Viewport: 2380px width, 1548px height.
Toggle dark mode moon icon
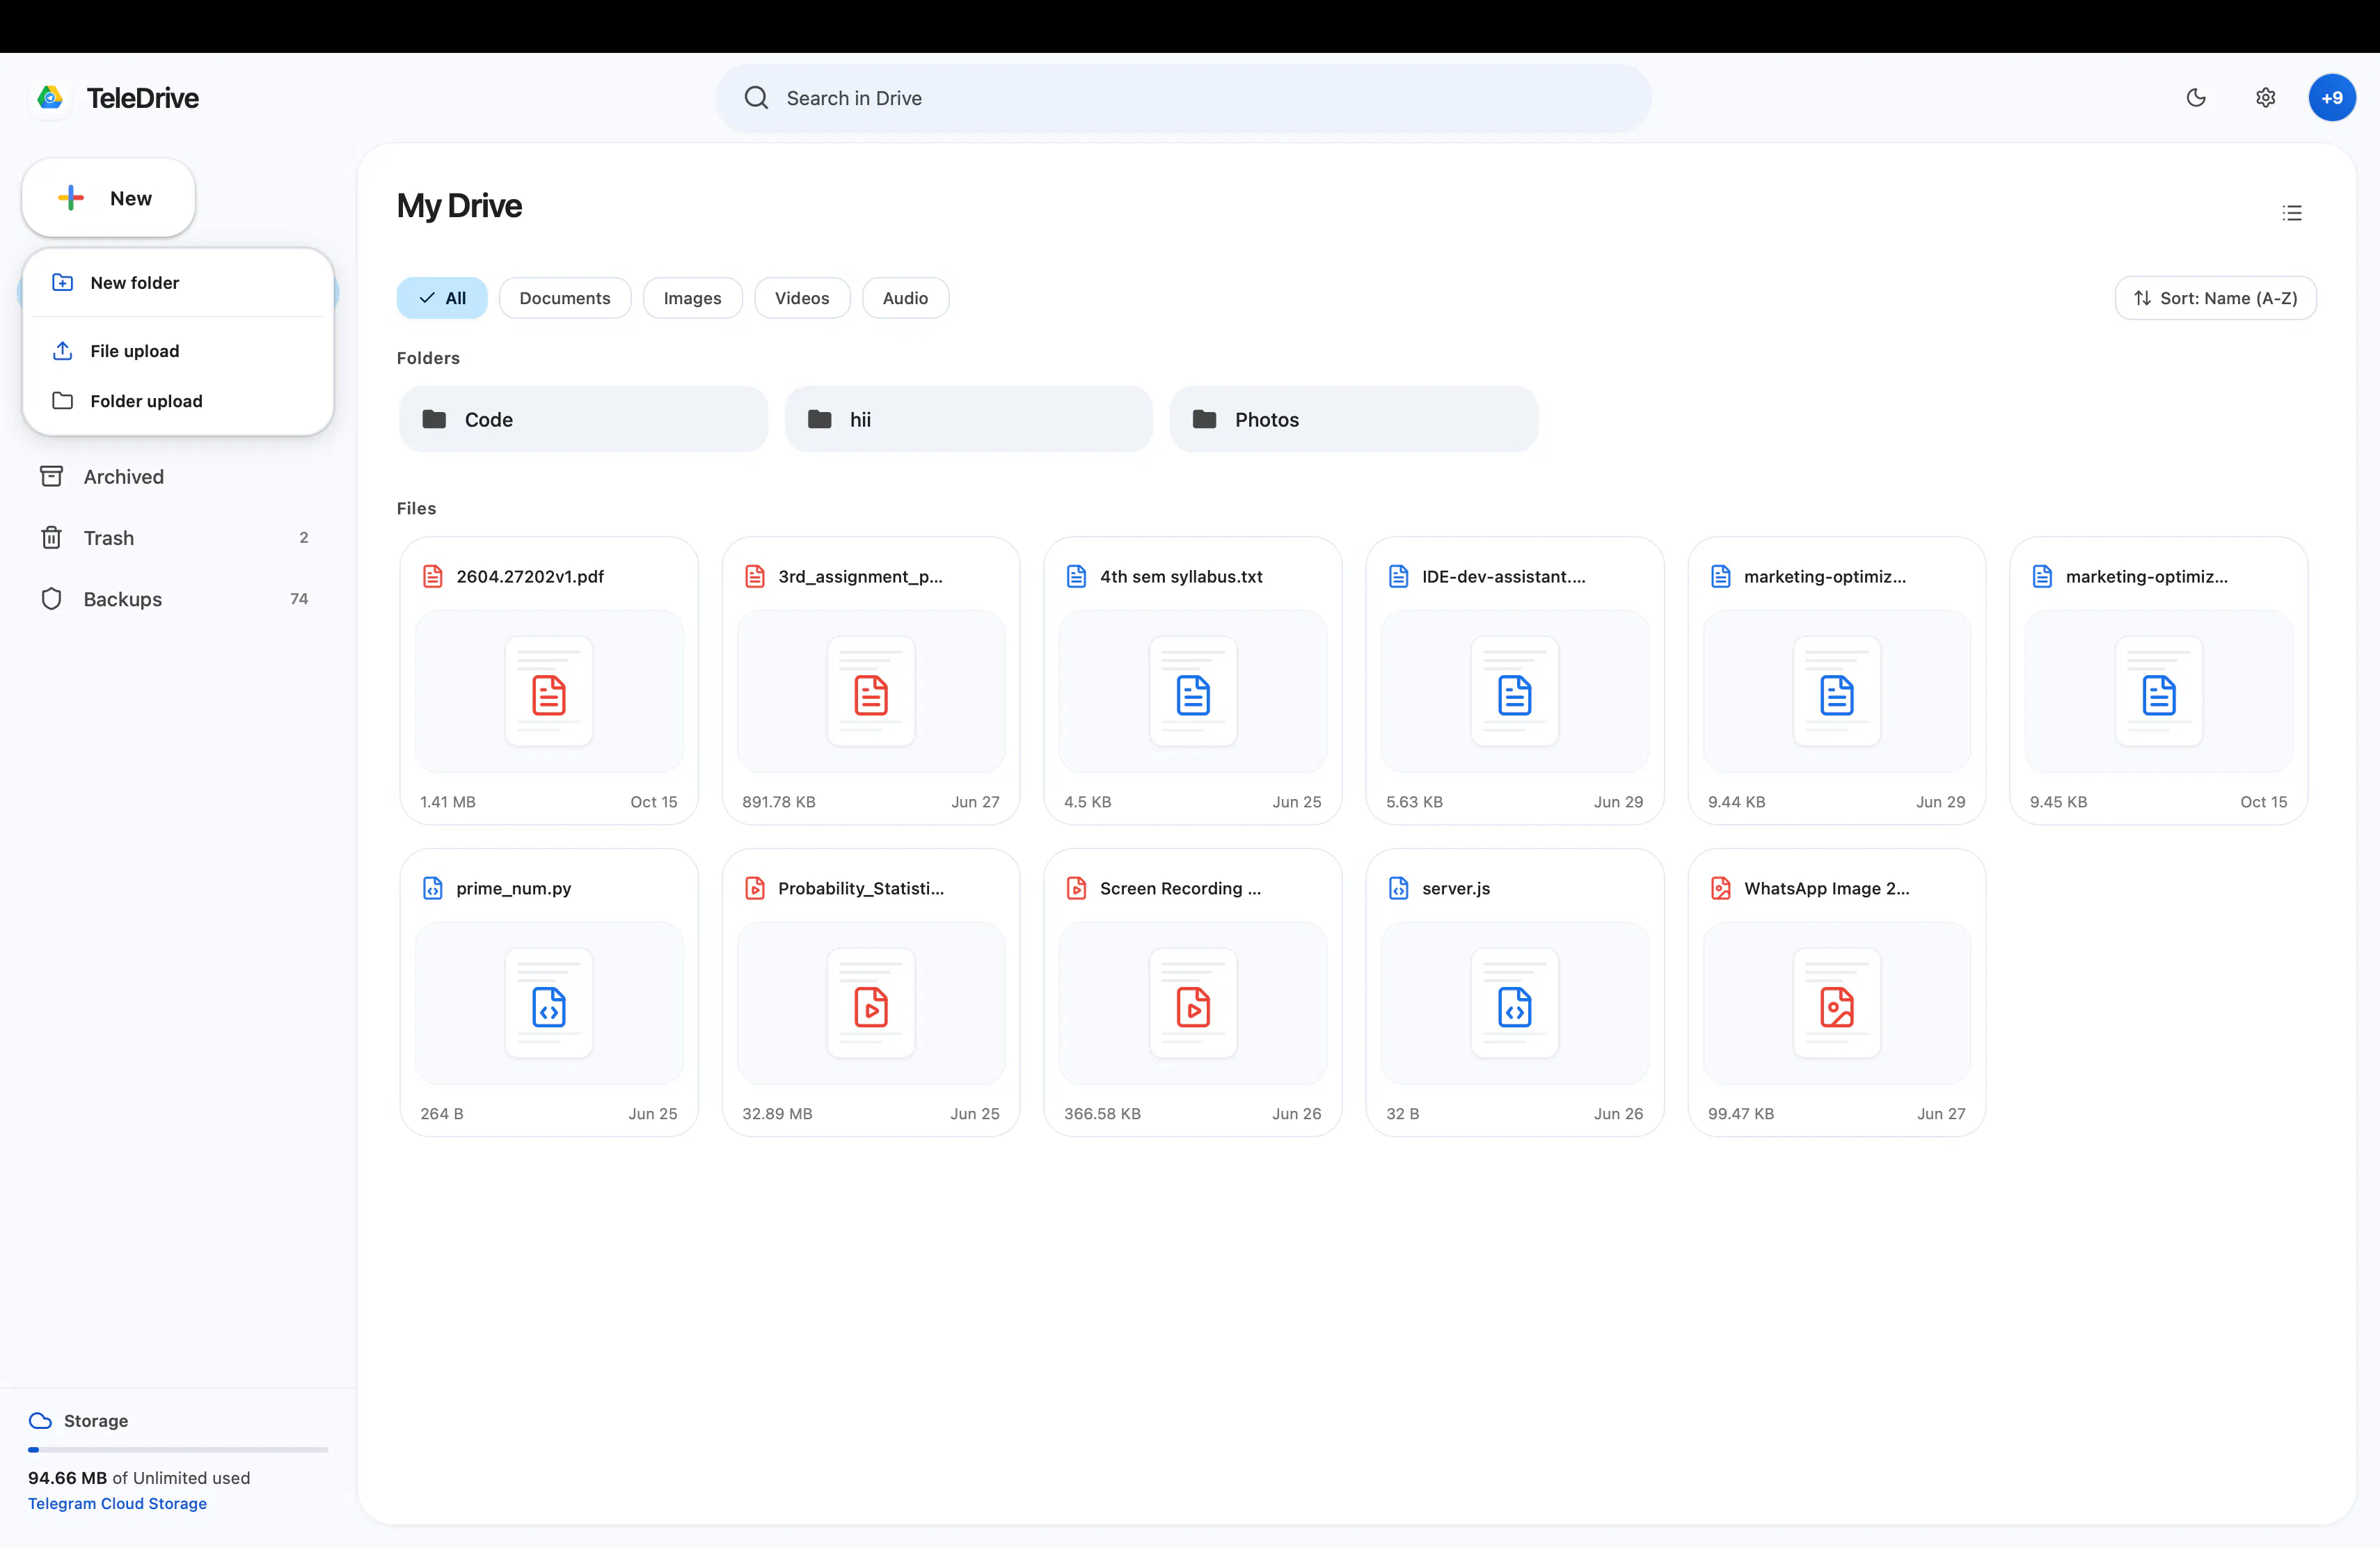(x=2196, y=97)
